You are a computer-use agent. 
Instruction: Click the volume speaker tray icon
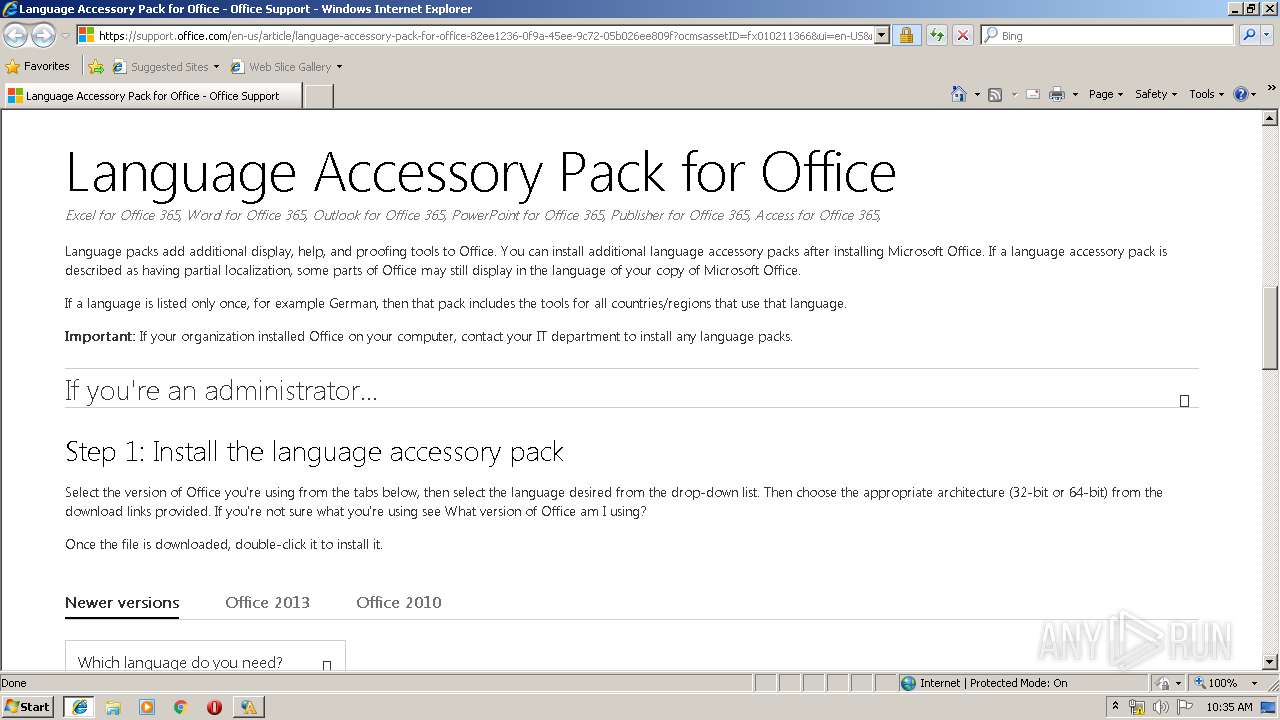pyautogui.click(x=1160, y=707)
